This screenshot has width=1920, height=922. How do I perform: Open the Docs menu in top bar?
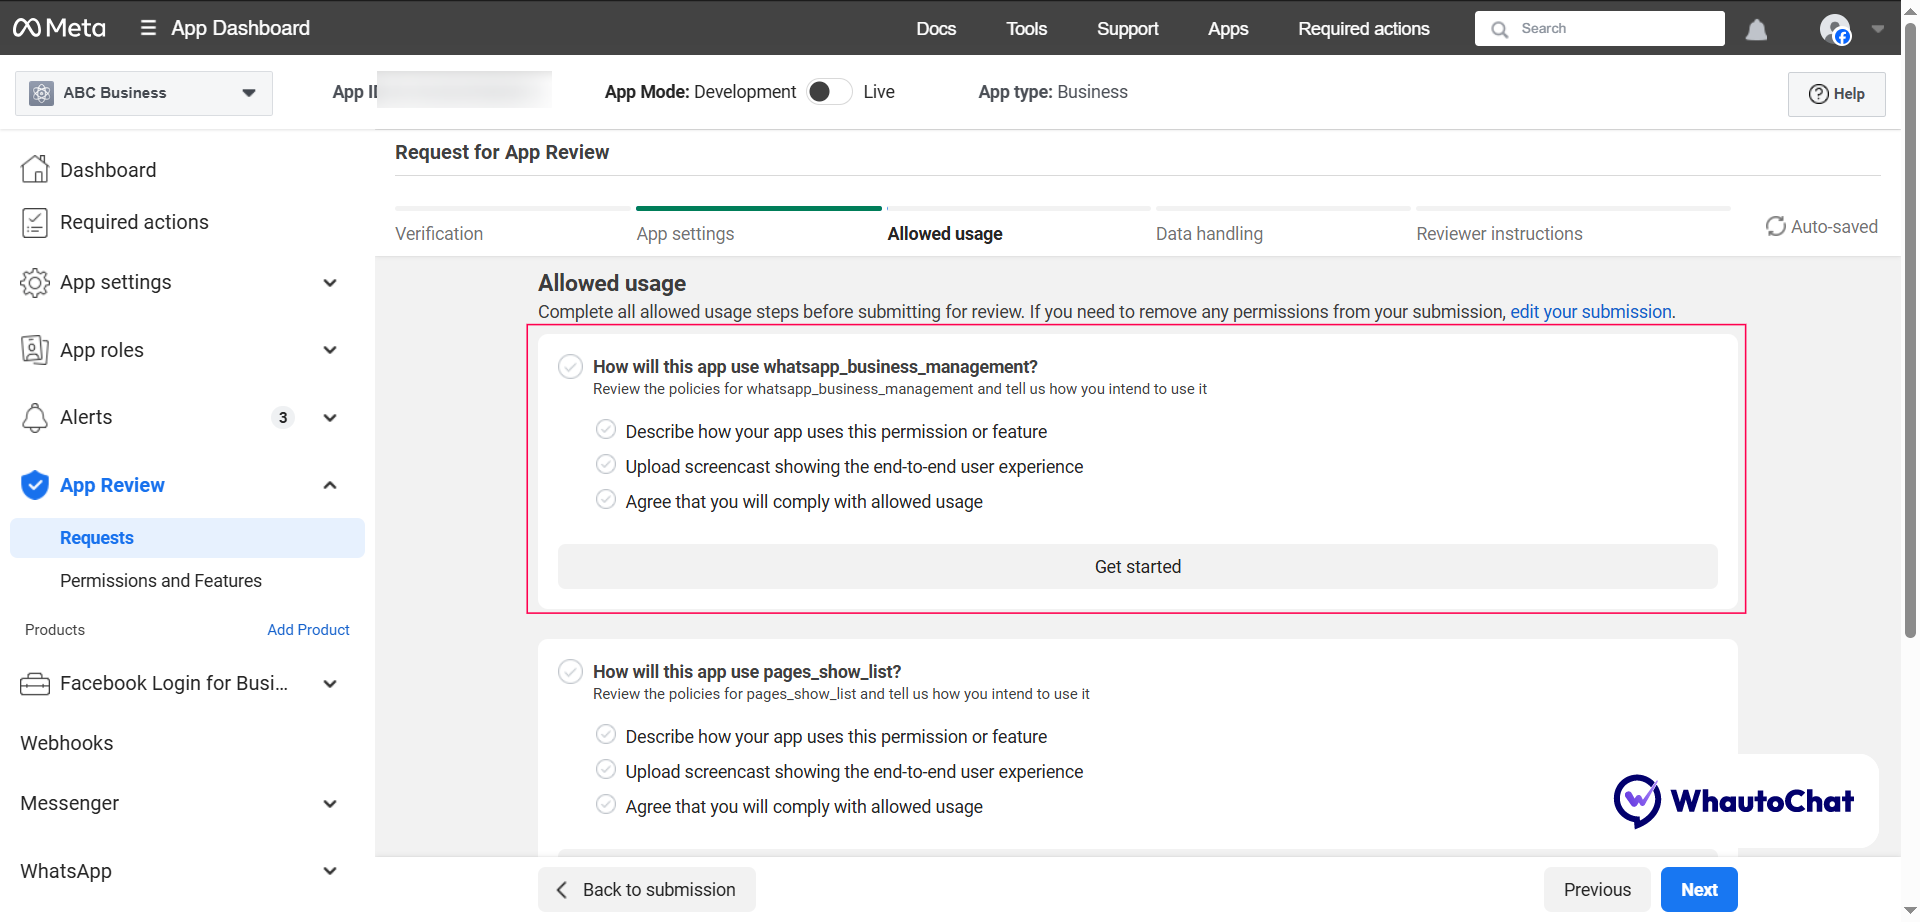click(936, 29)
